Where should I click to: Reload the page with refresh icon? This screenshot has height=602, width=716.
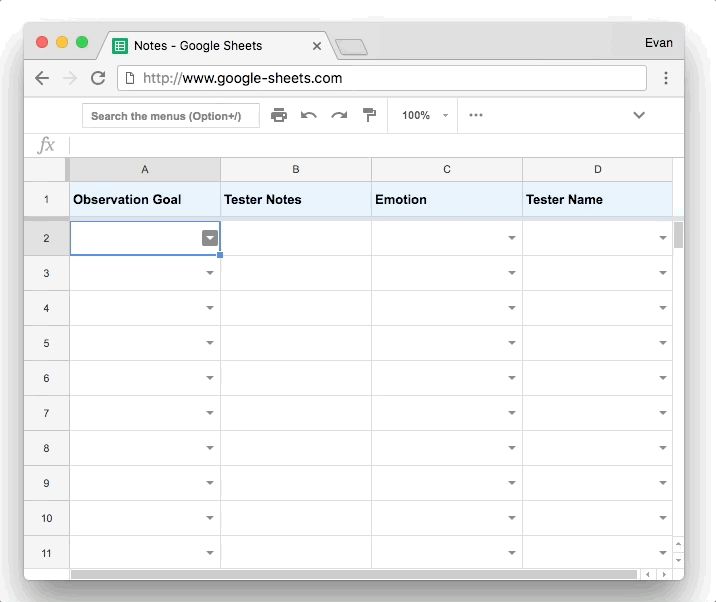98,78
